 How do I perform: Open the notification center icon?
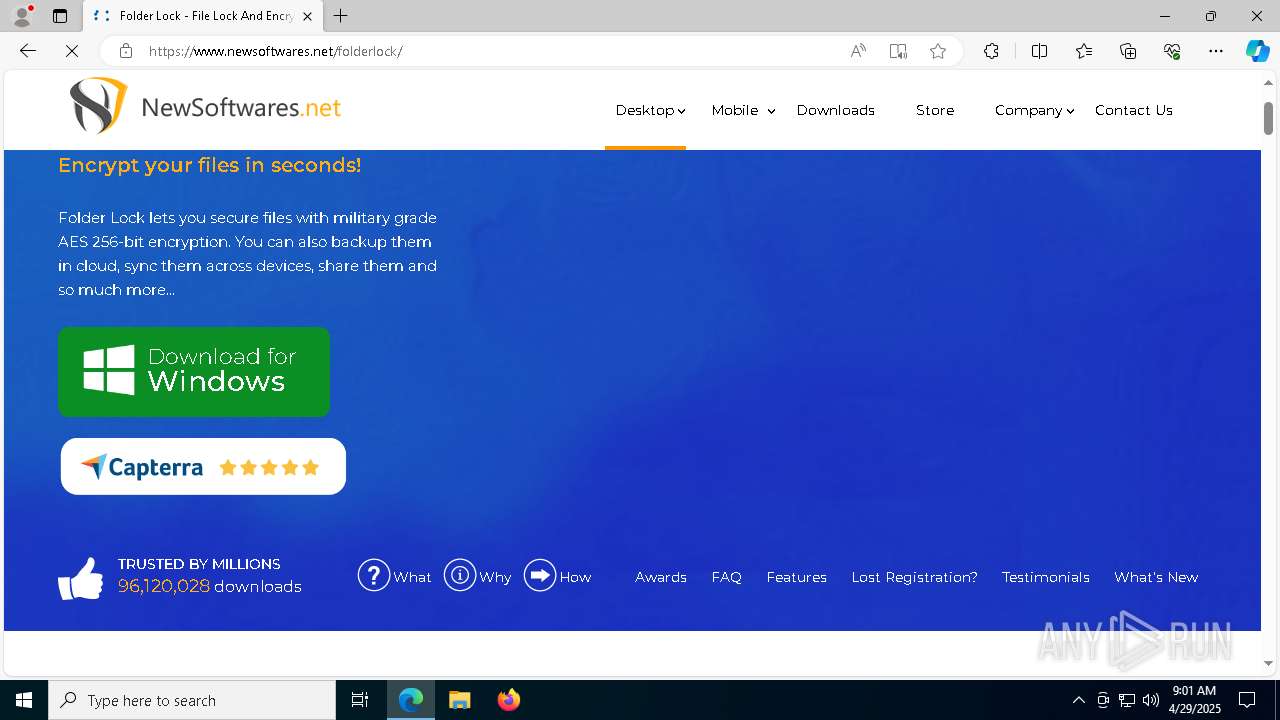(x=1247, y=700)
